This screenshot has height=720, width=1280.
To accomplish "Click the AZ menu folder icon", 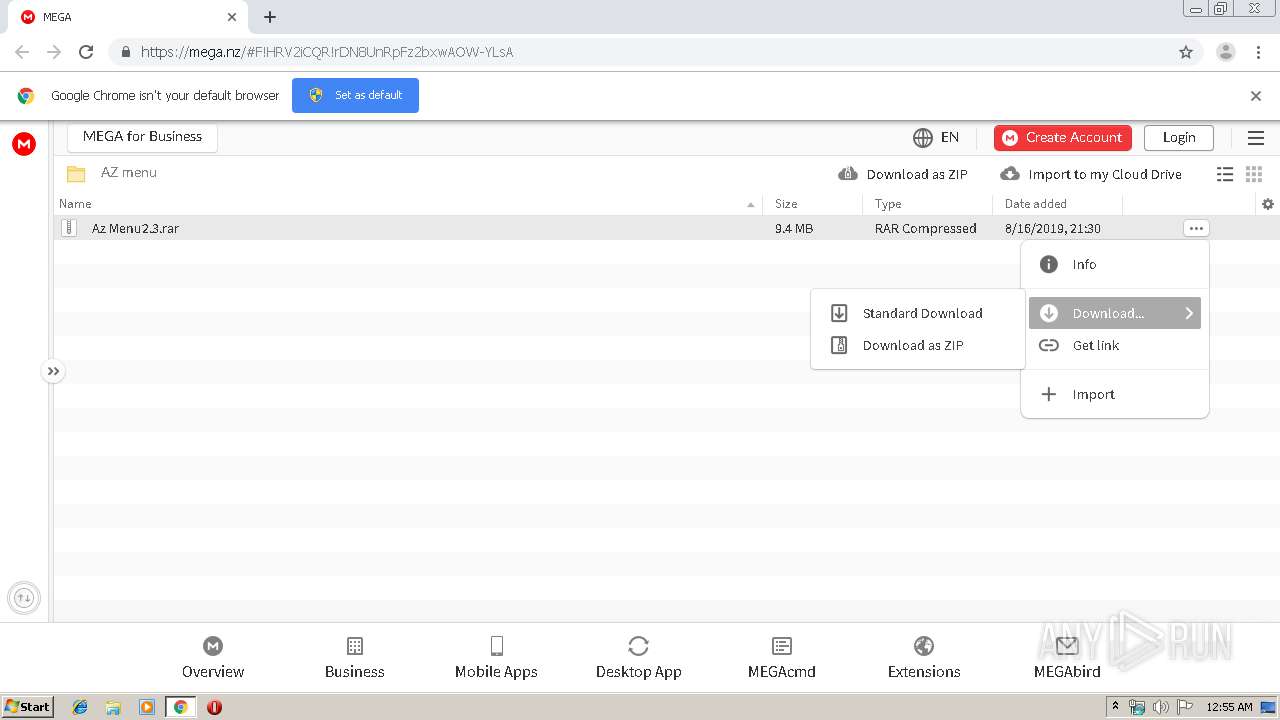I will [76, 173].
